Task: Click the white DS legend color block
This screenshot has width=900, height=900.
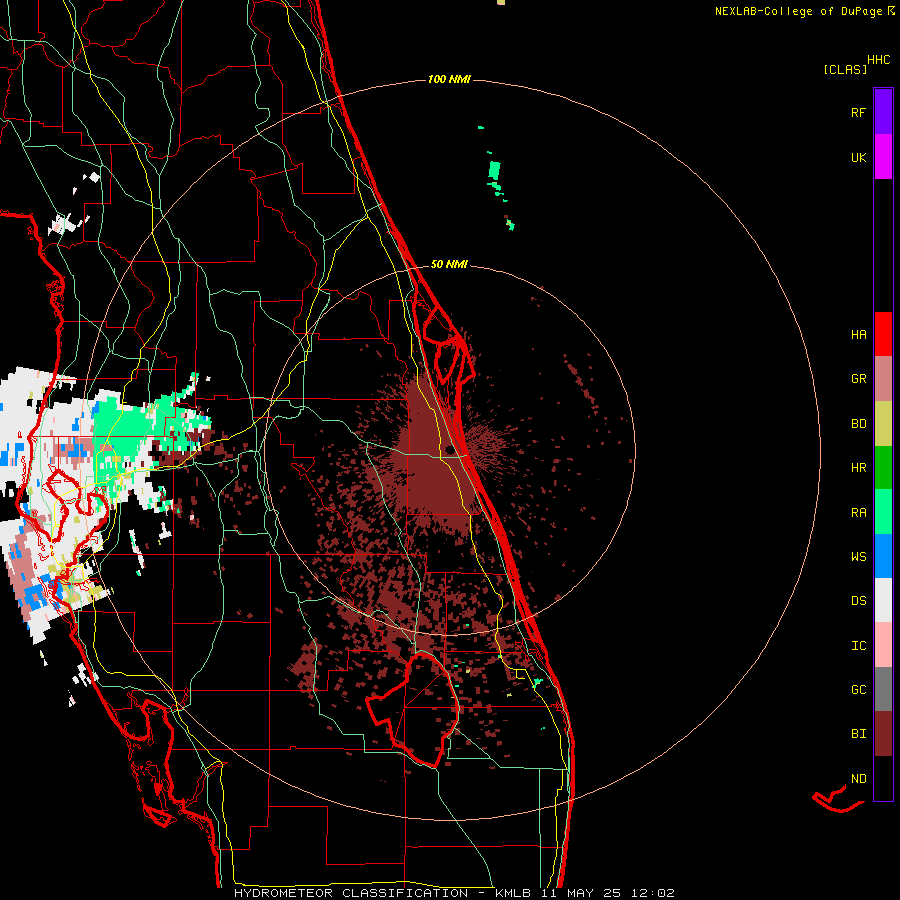Action: 883,600
